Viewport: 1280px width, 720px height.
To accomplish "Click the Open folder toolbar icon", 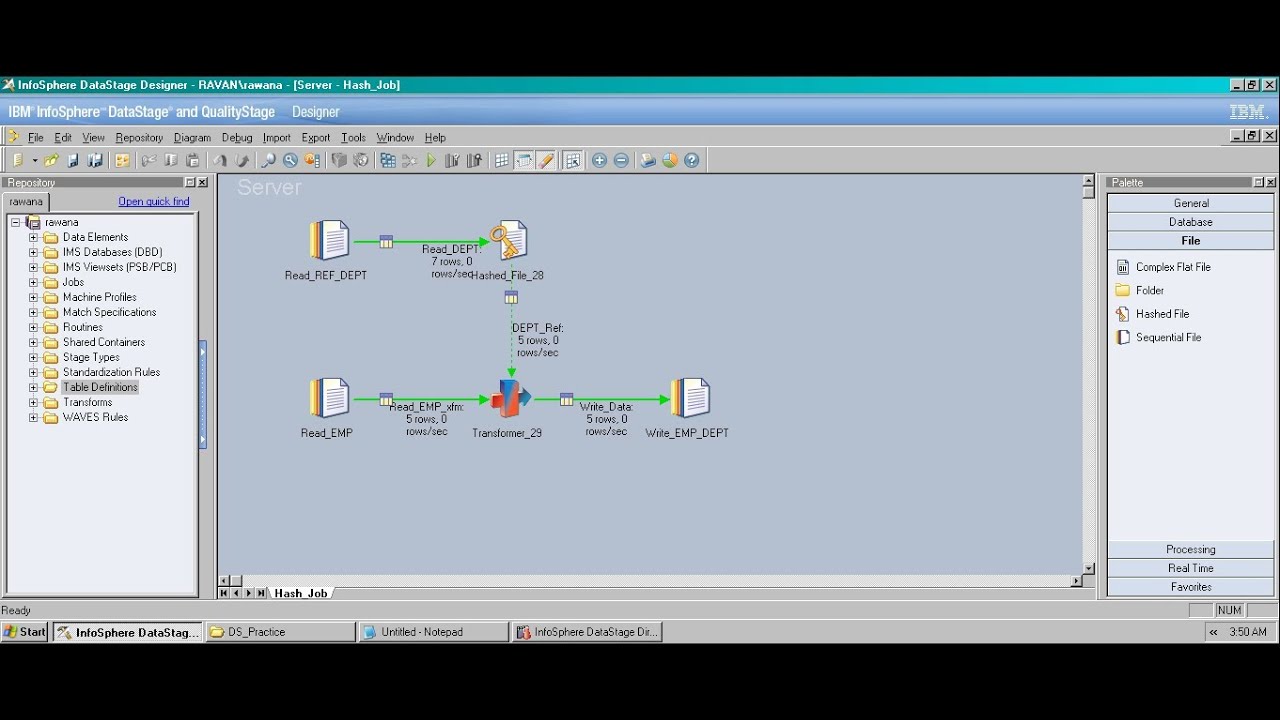I will (x=51, y=160).
